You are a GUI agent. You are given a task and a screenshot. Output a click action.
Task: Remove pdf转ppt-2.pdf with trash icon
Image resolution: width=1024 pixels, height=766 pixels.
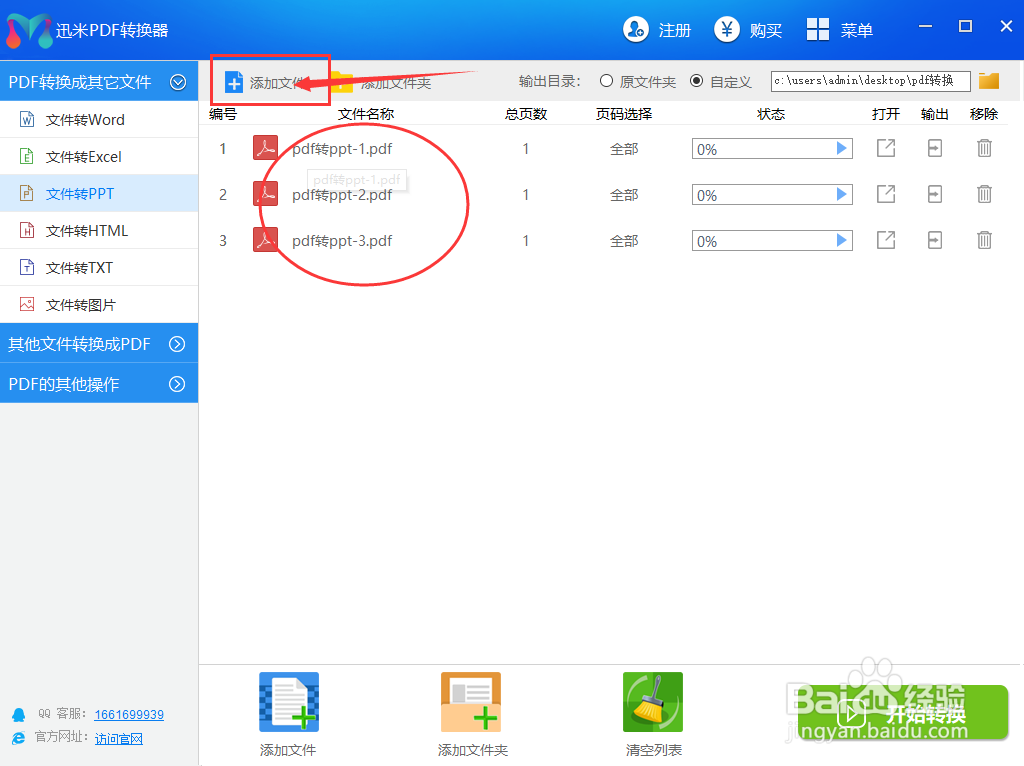tap(984, 194)
